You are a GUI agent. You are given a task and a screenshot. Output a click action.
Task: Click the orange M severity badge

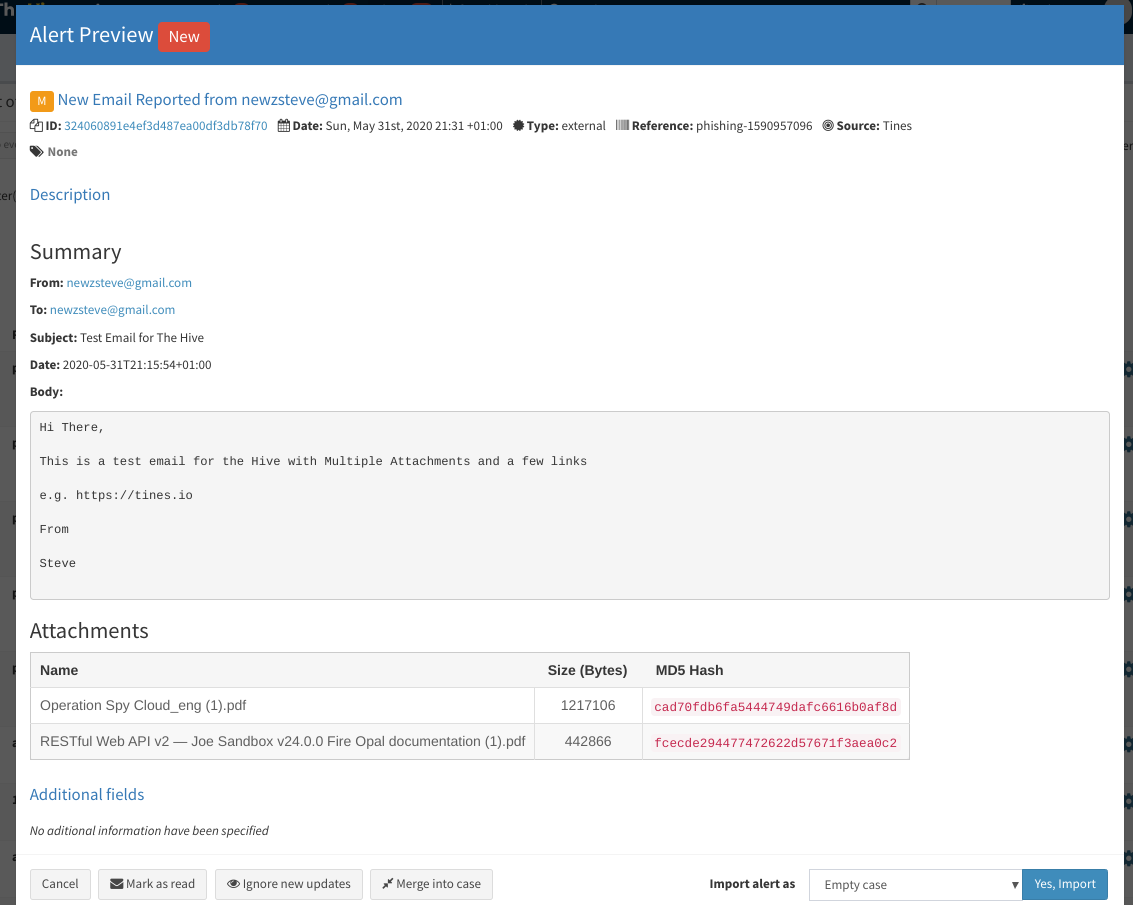(x=42, y=101)
